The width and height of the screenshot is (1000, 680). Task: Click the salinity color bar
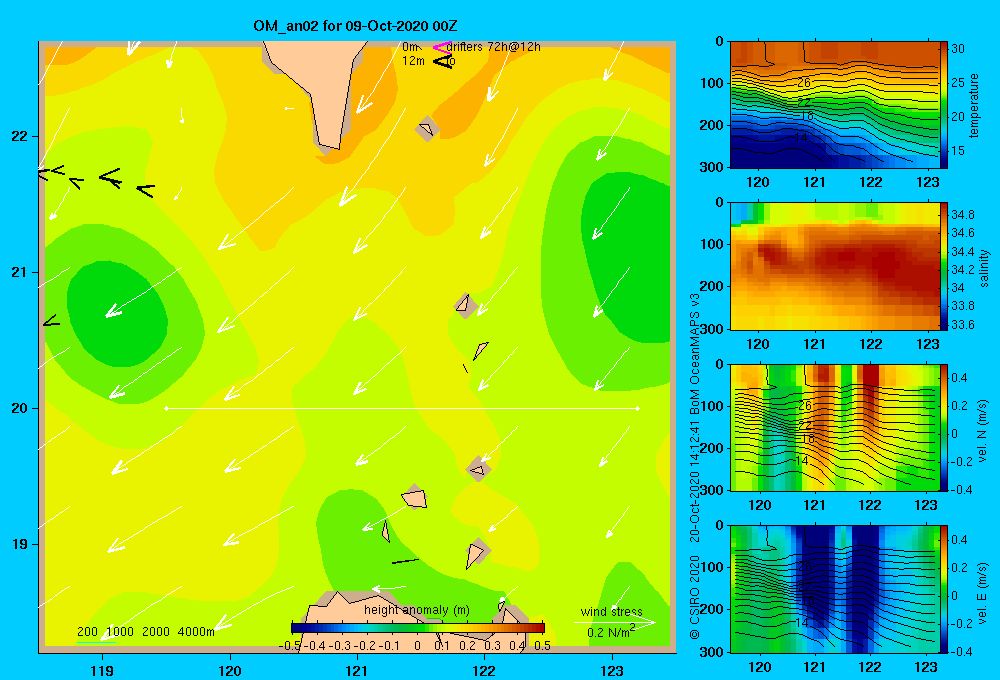(x=943, y=267)
